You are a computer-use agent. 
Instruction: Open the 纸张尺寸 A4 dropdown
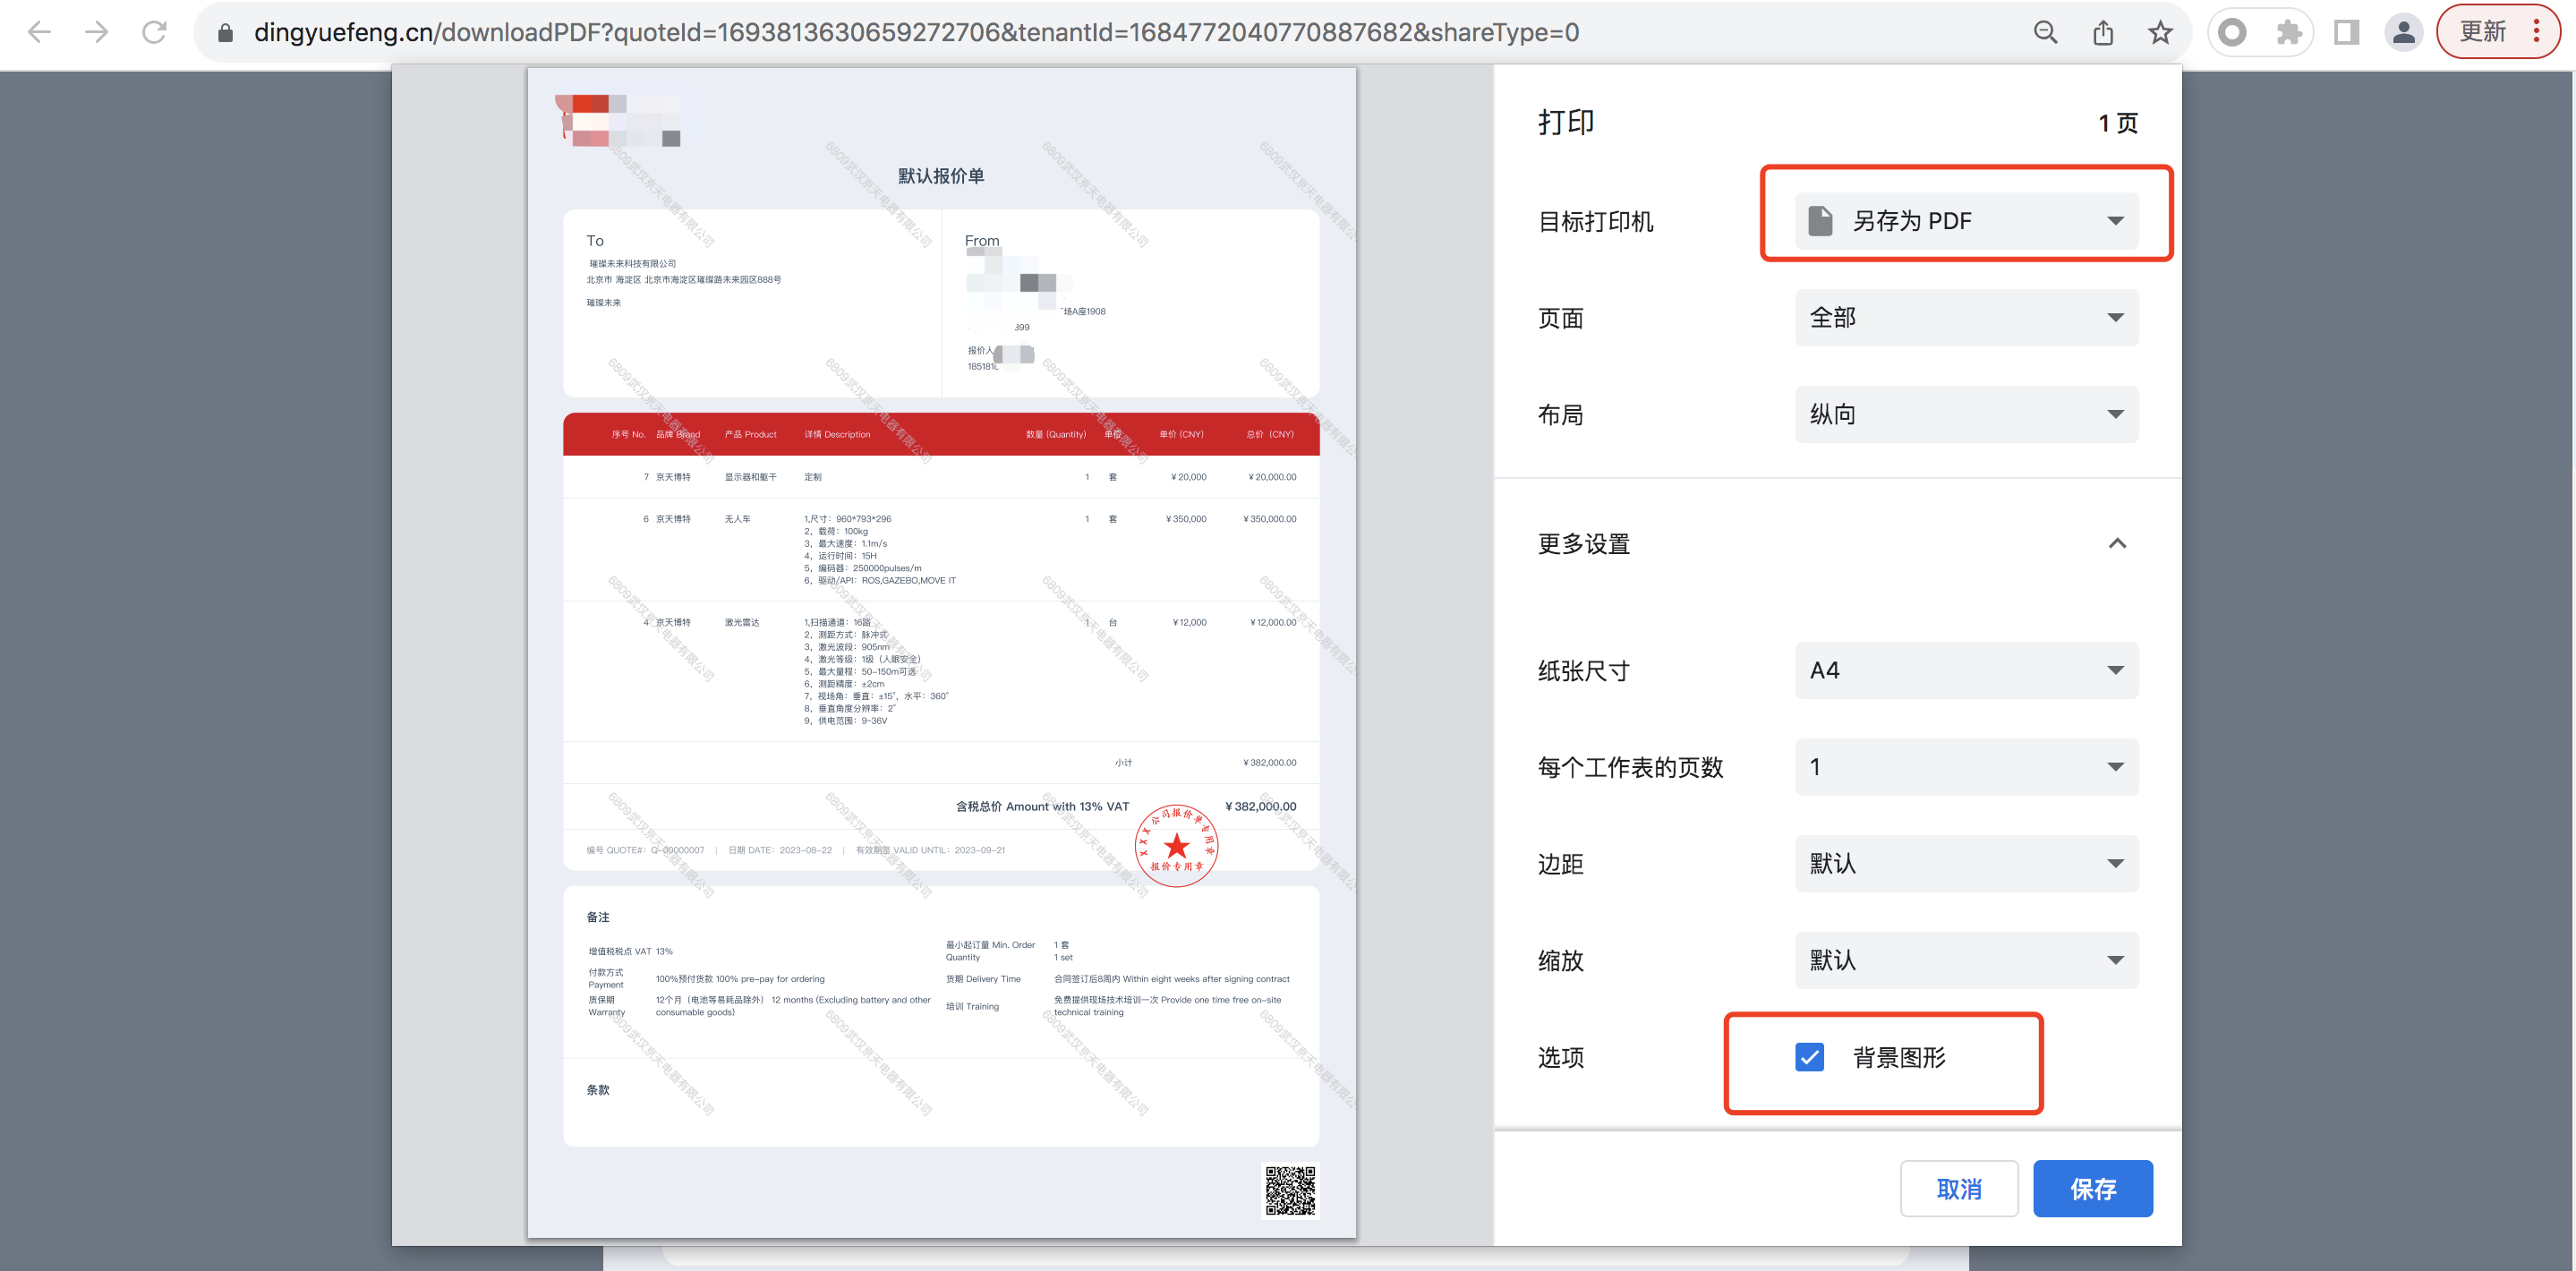coord(1966,670)
